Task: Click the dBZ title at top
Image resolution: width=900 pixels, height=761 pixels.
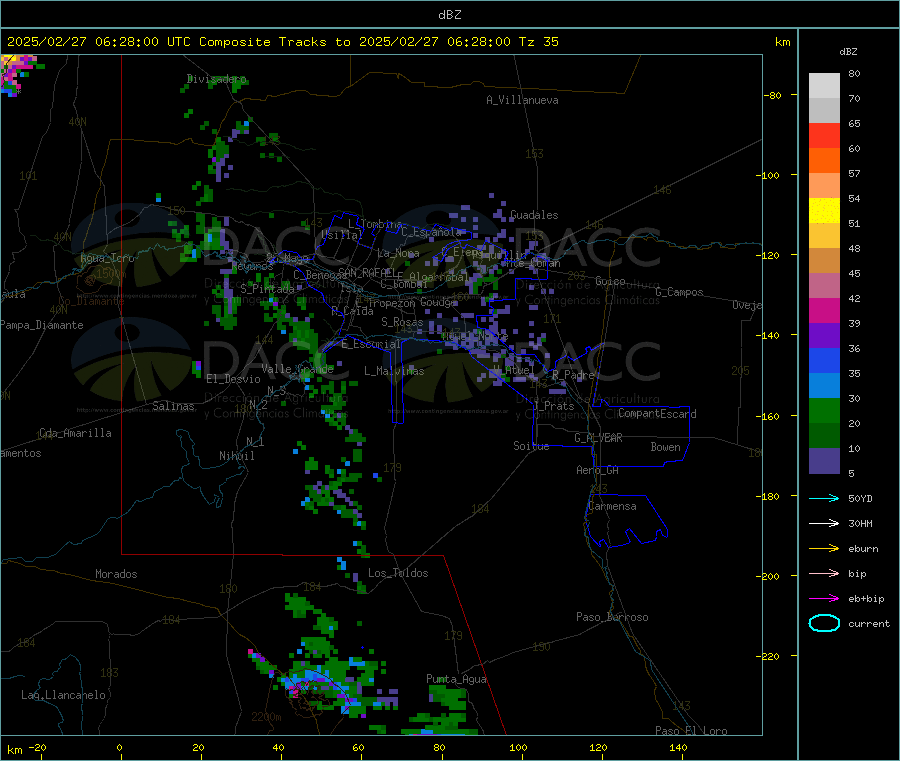Action: [449, 15]
